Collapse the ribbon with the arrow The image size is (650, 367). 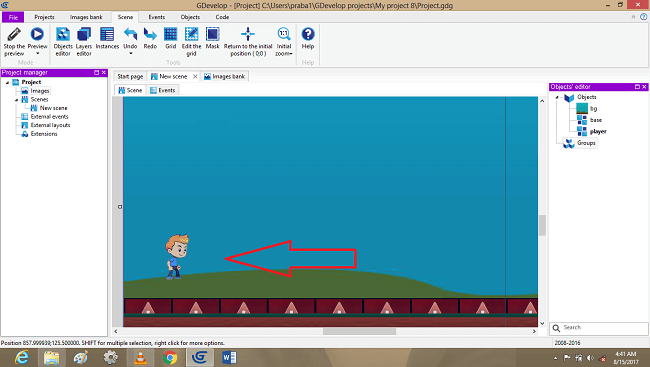(633, 17)
